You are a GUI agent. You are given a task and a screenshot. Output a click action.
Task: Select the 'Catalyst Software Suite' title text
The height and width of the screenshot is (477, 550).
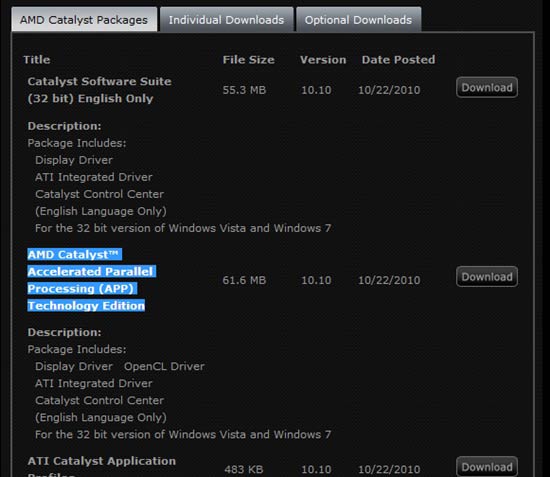pos(100,81)
